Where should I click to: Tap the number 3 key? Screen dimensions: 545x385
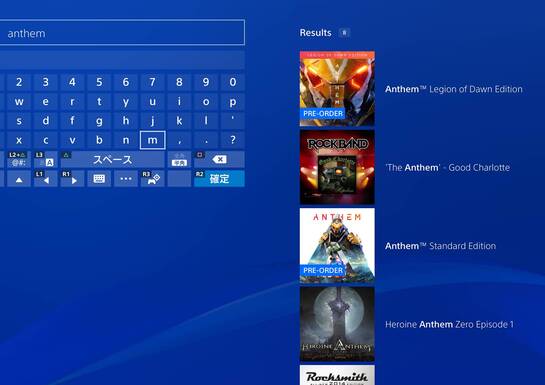(x=46, y=82)
